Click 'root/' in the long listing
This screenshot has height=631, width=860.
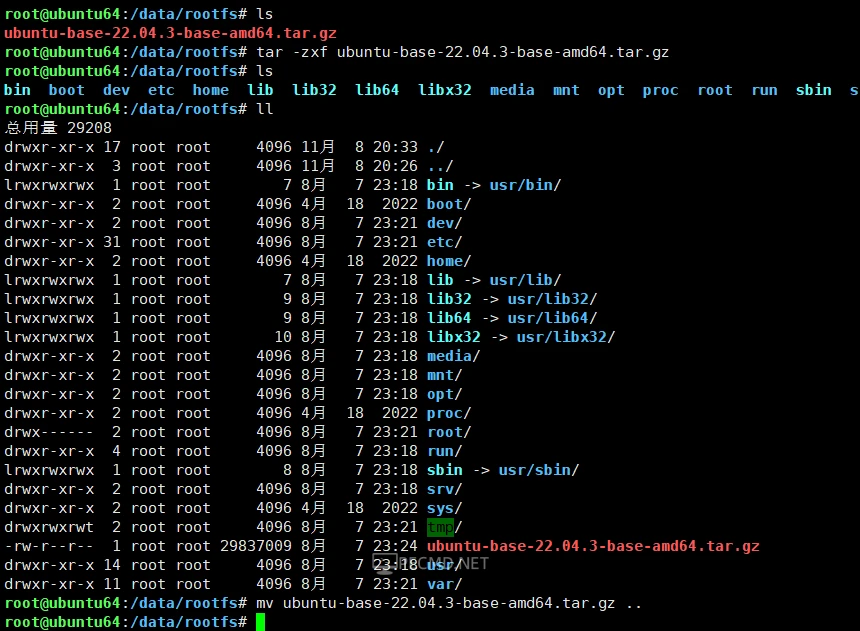coord(449,432)
